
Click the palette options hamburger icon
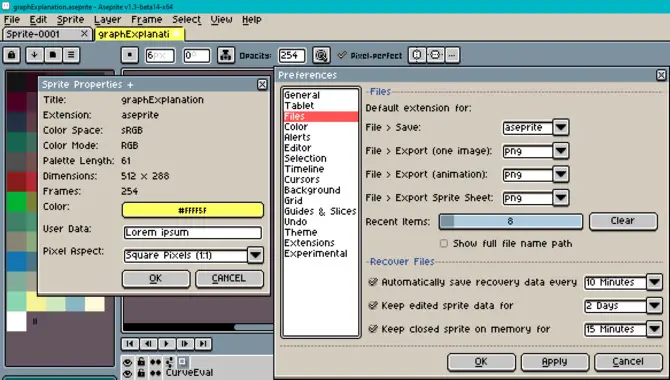[71, 55]
